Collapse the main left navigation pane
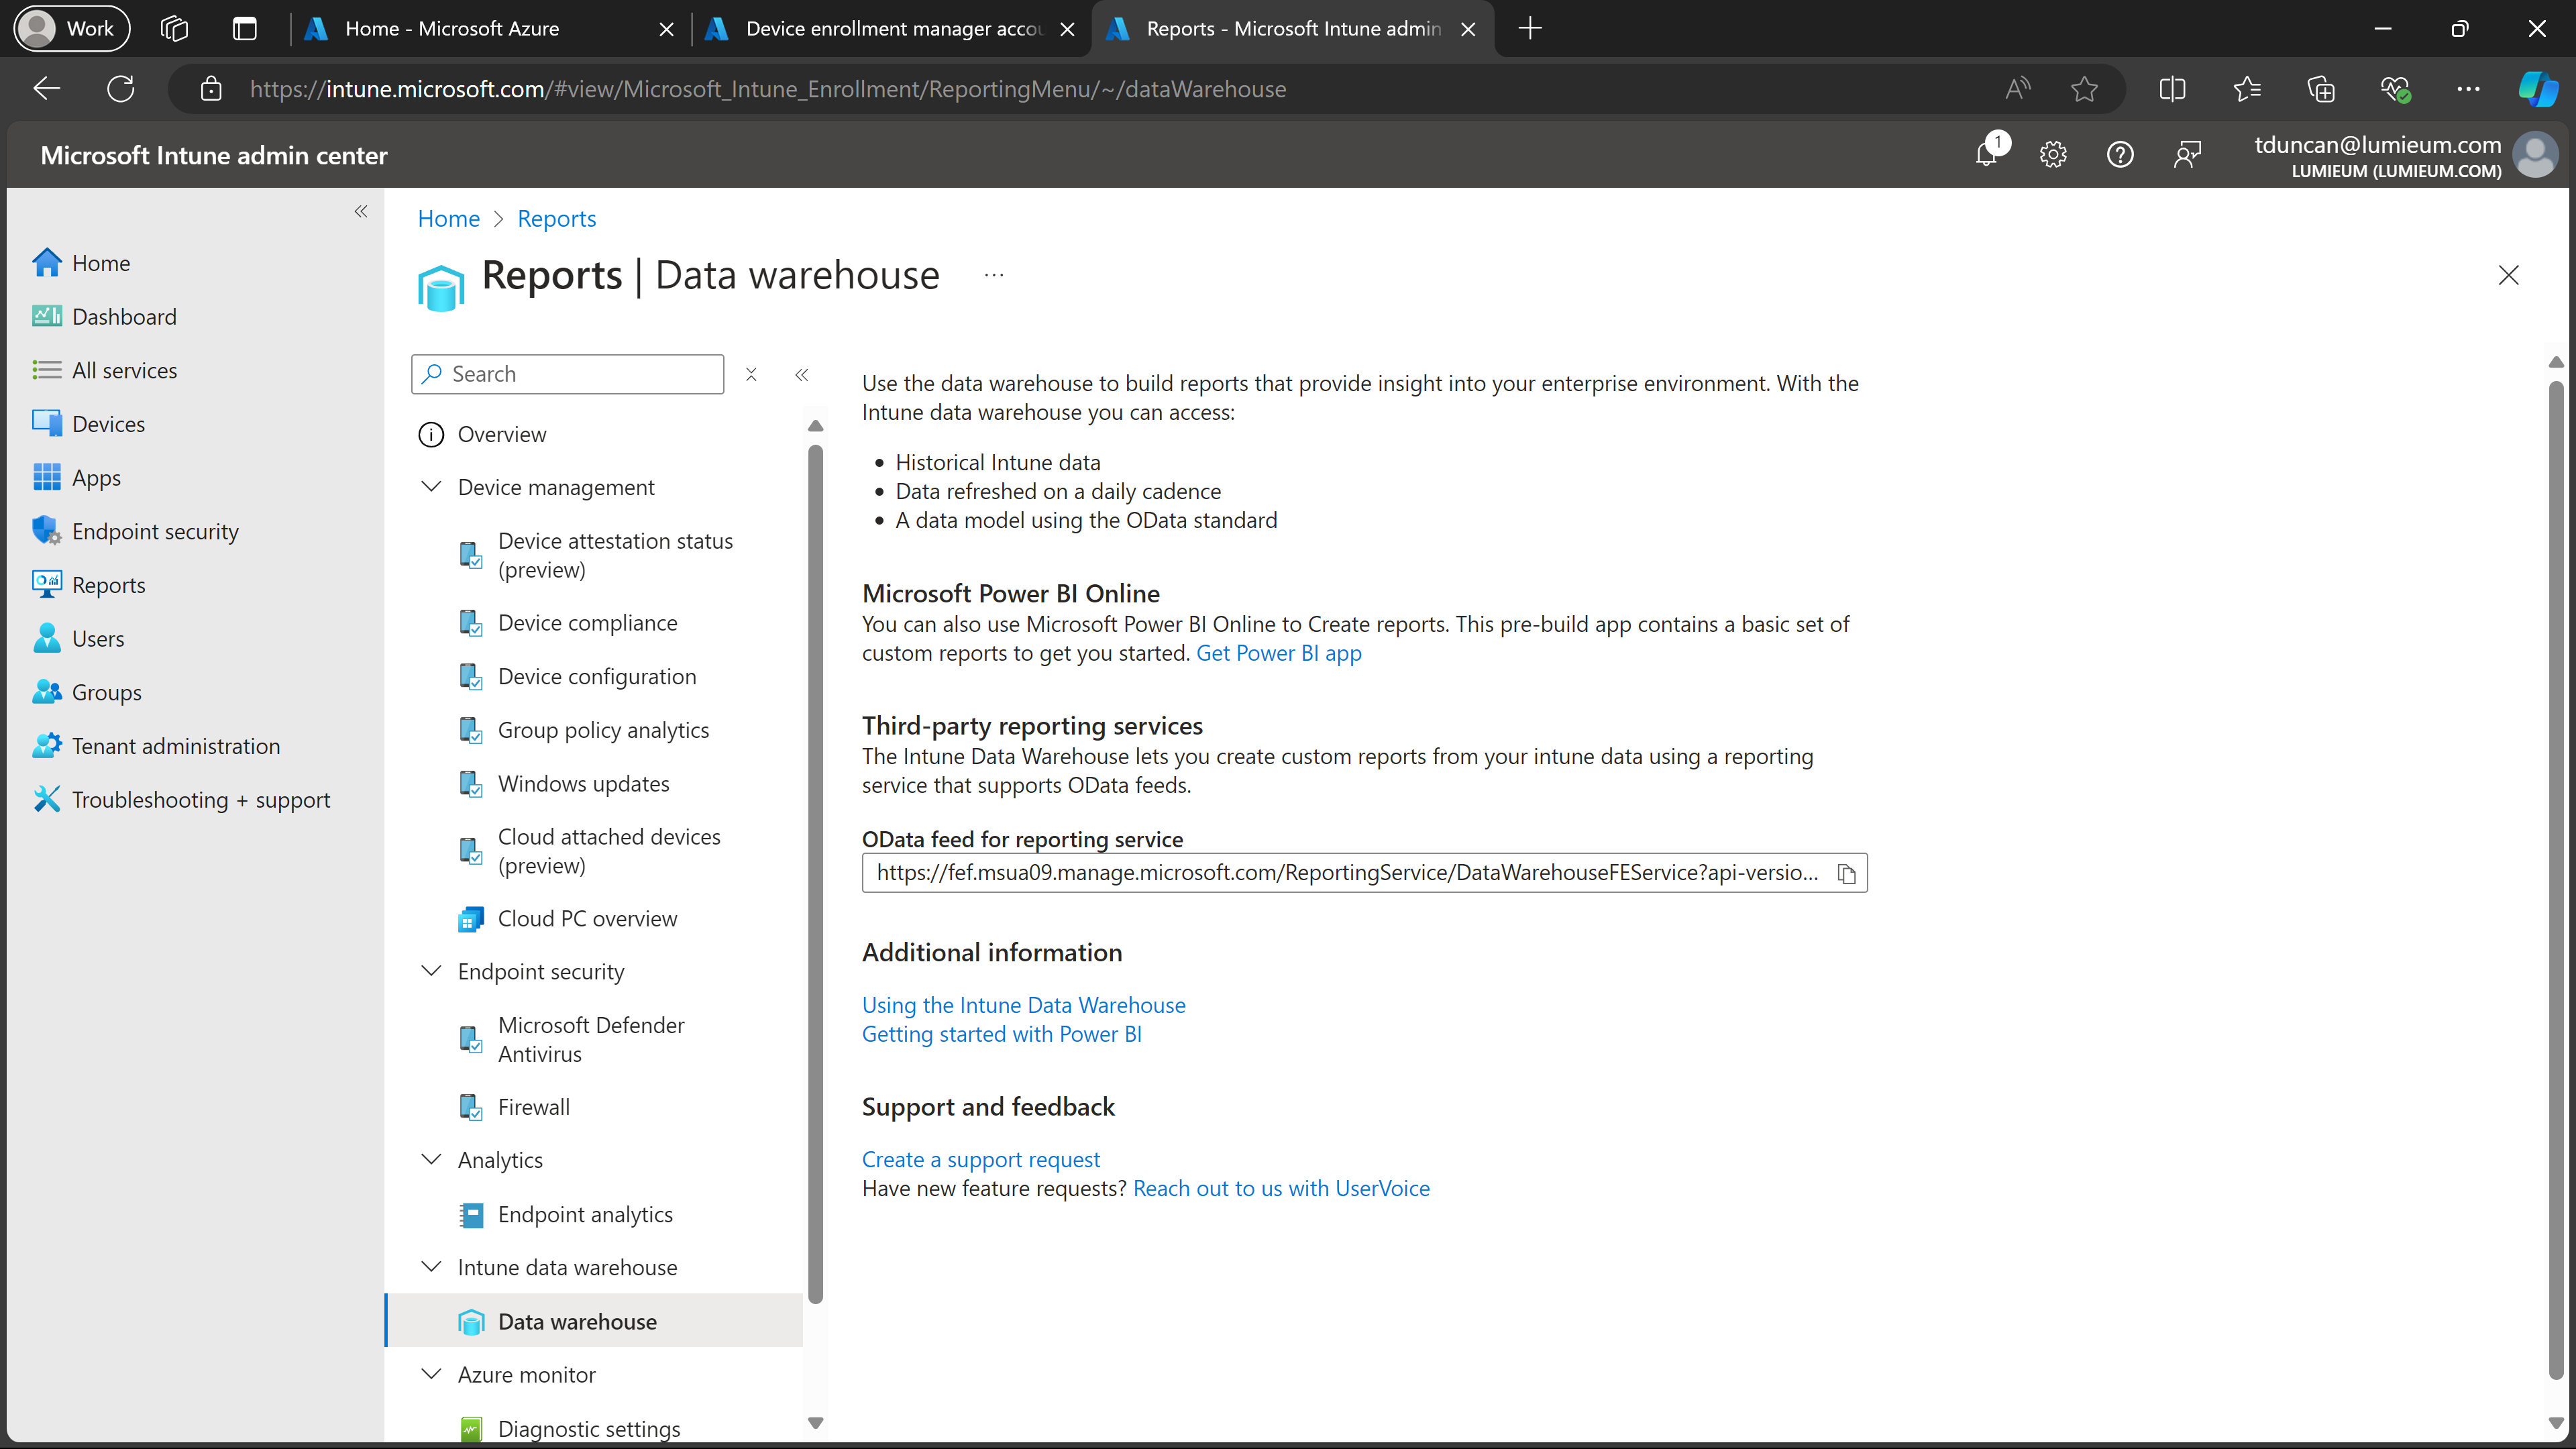The image size is (2576, 1449). [x=361, y=211]
